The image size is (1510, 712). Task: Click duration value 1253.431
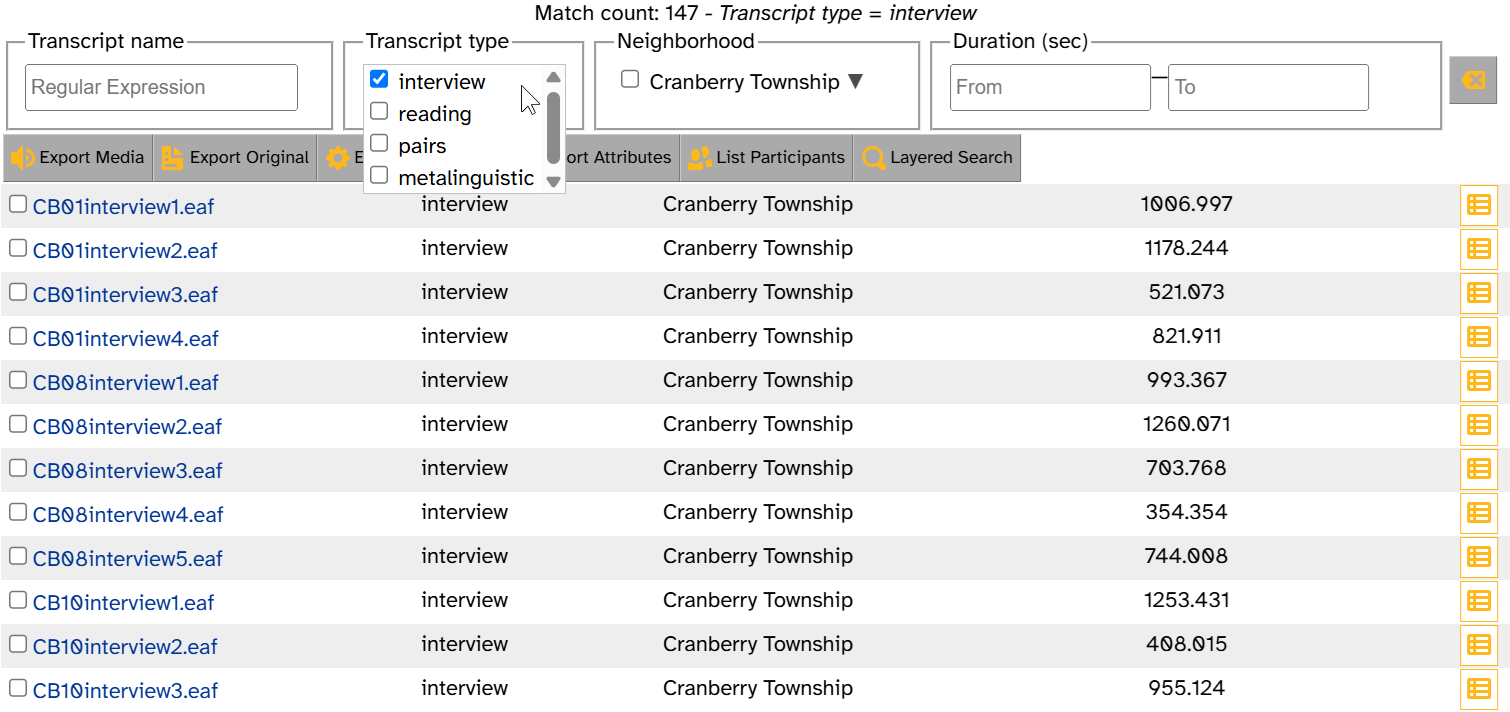click(x=1187, y=600)
